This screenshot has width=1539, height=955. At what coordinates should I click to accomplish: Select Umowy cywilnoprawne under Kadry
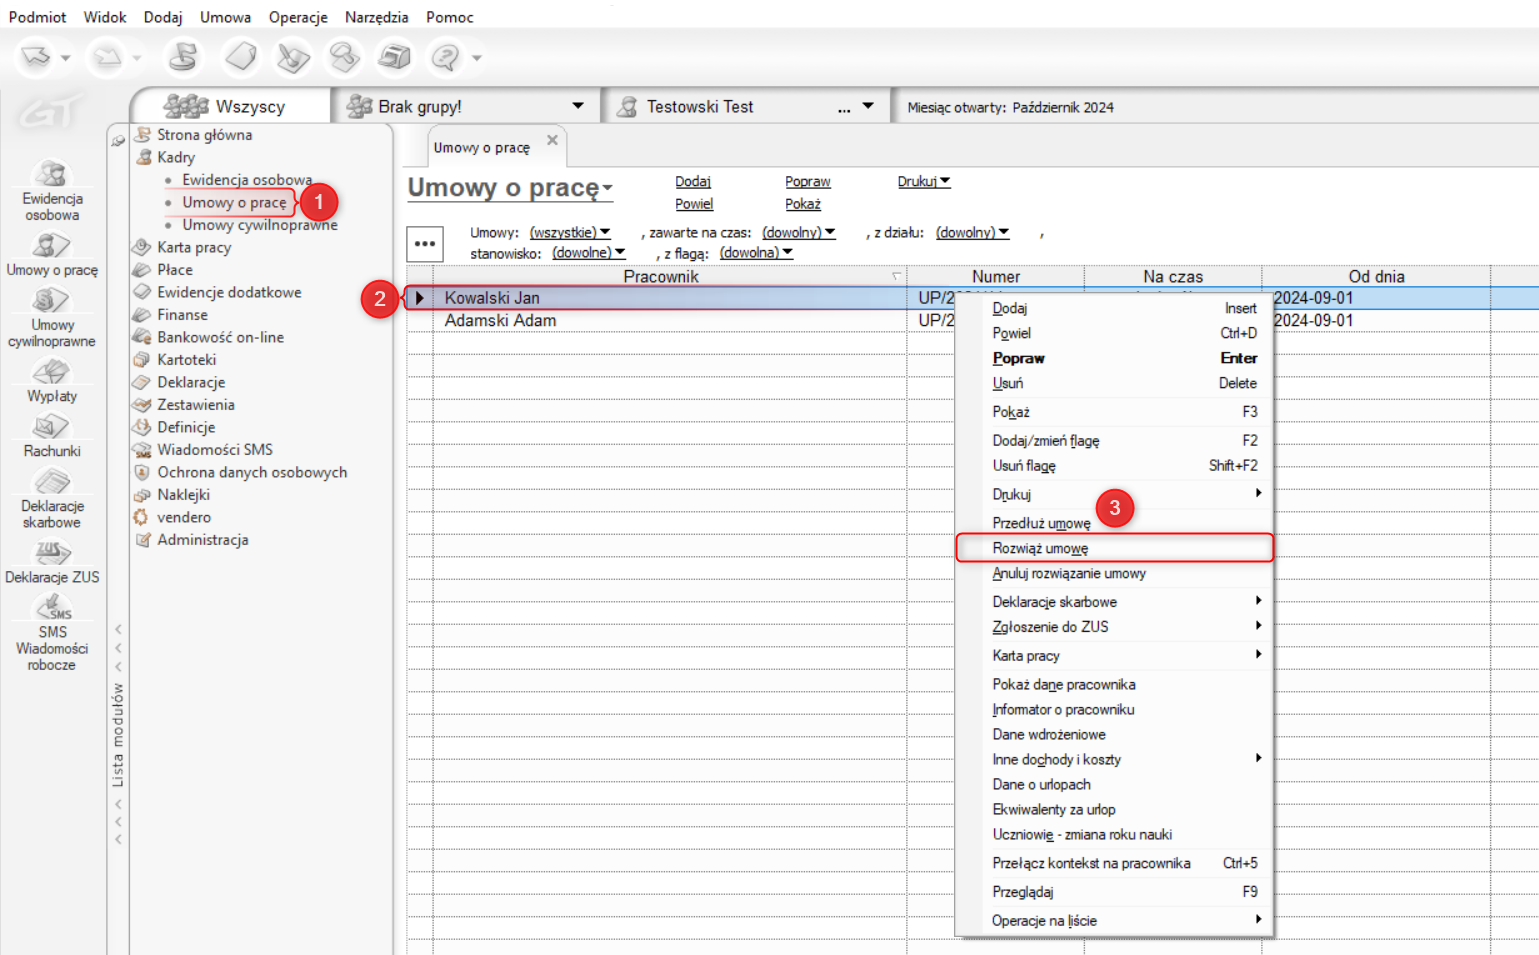point(260,225)
